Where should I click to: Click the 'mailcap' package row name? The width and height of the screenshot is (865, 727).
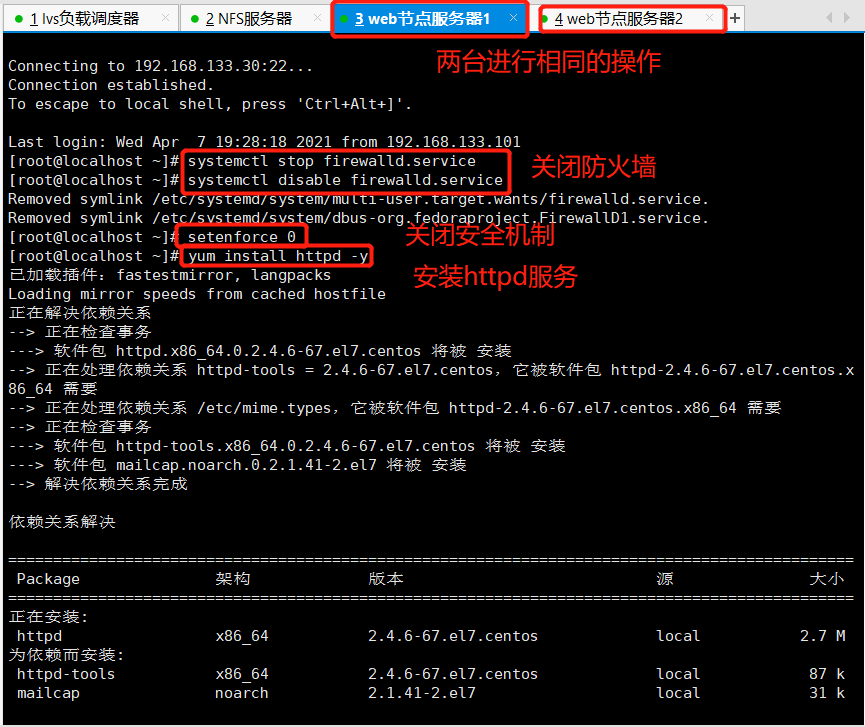pos(48,693)
